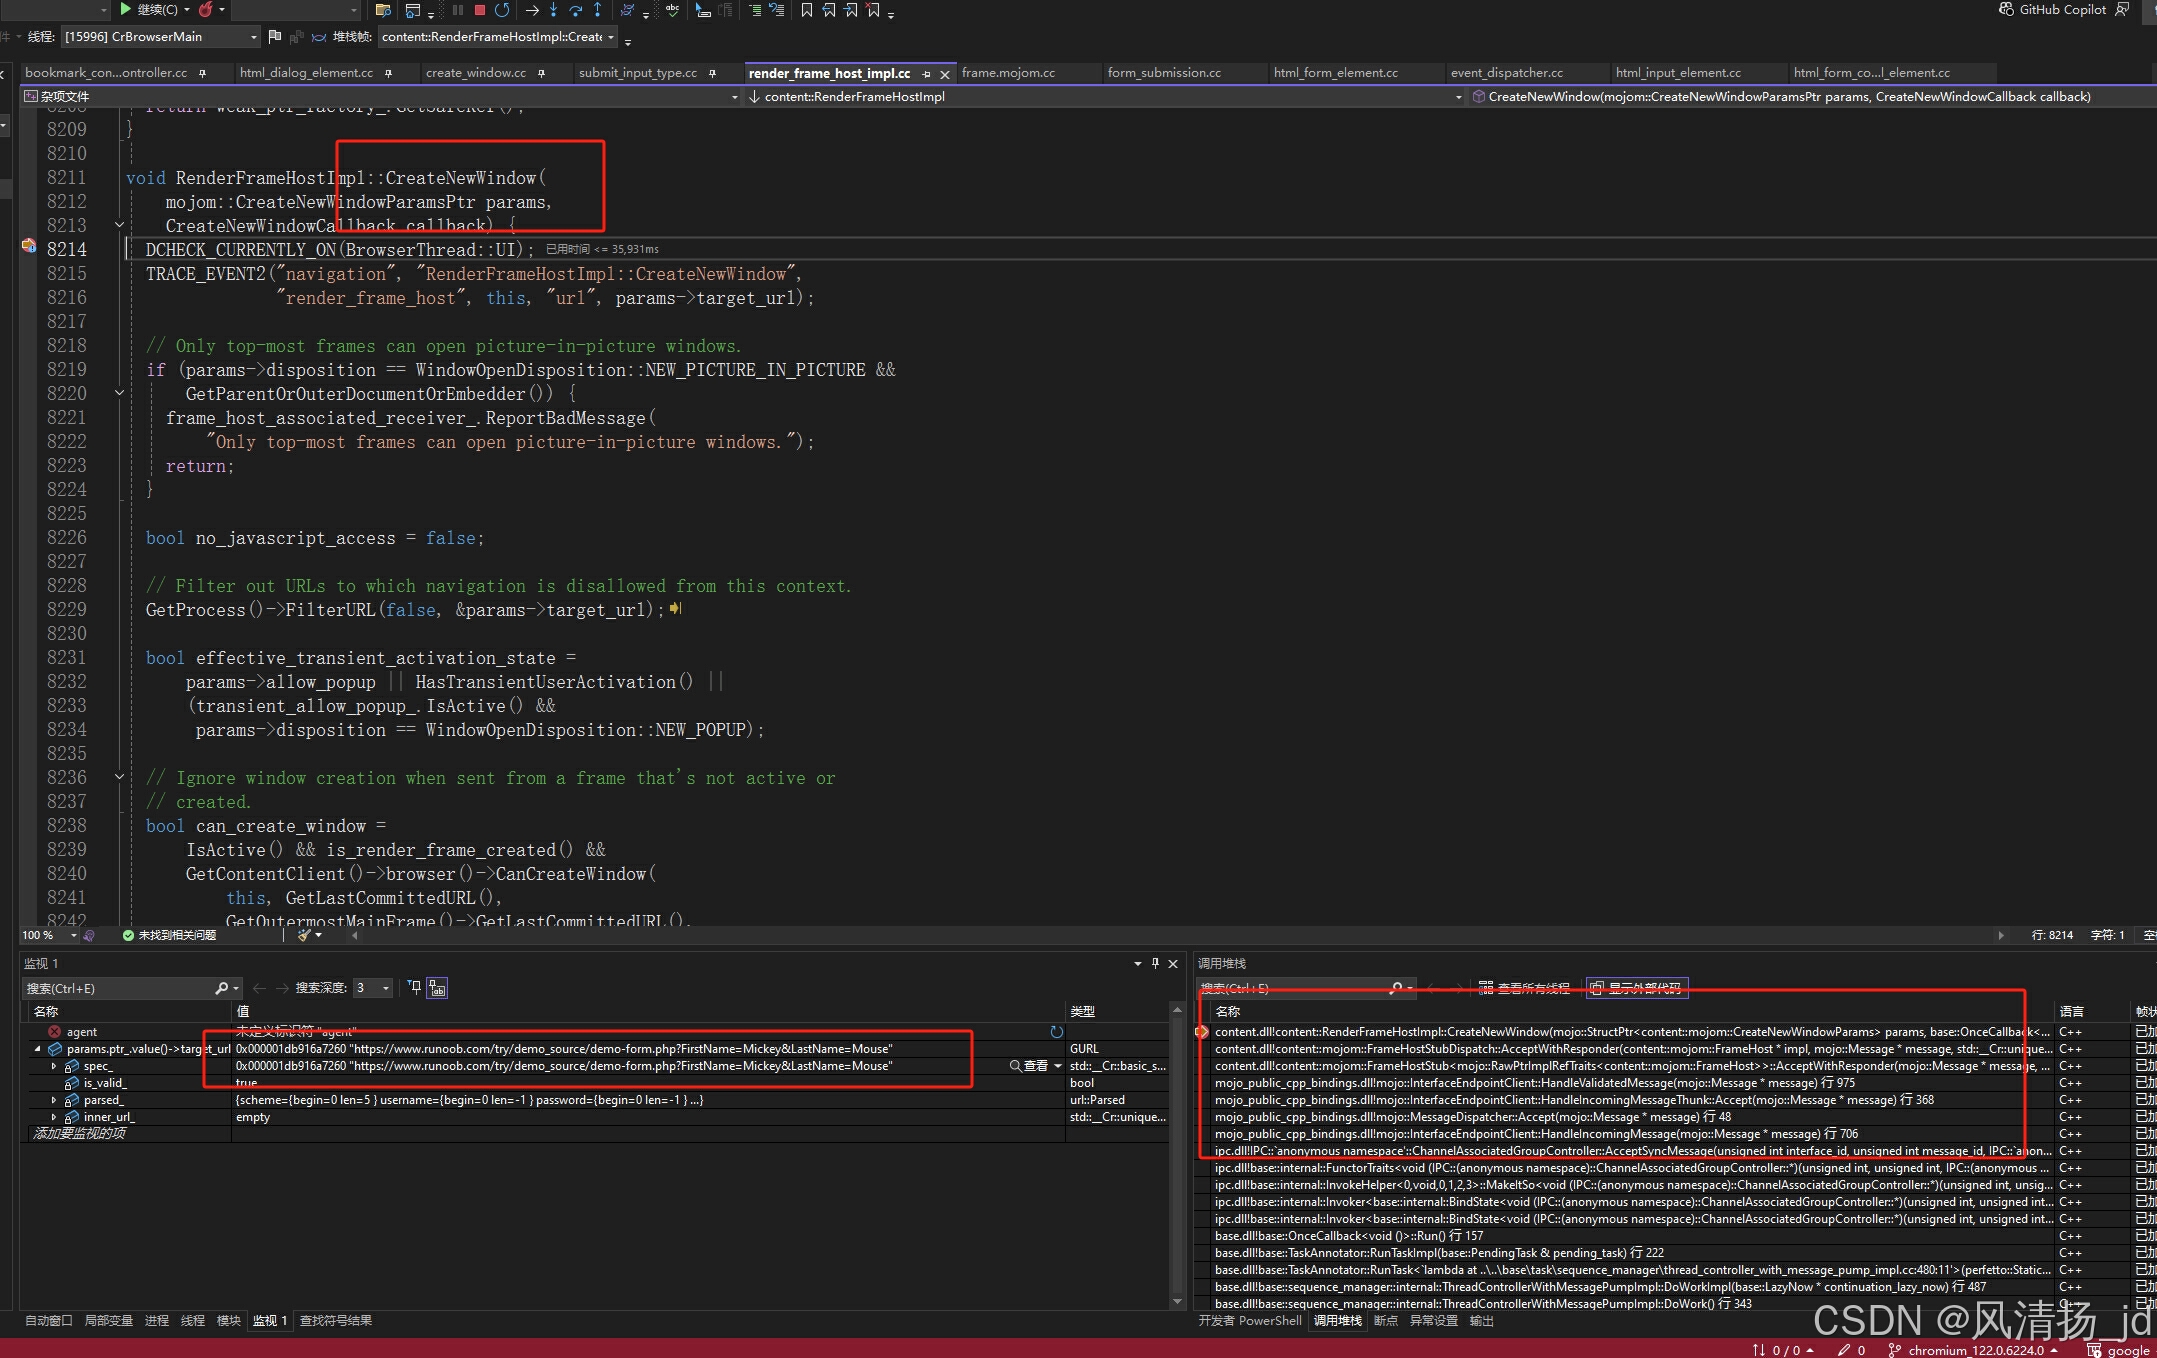Toggle Show External Code in call stack
The width and height of the screenshot is (2157, 1358).
pos(1636,988)
